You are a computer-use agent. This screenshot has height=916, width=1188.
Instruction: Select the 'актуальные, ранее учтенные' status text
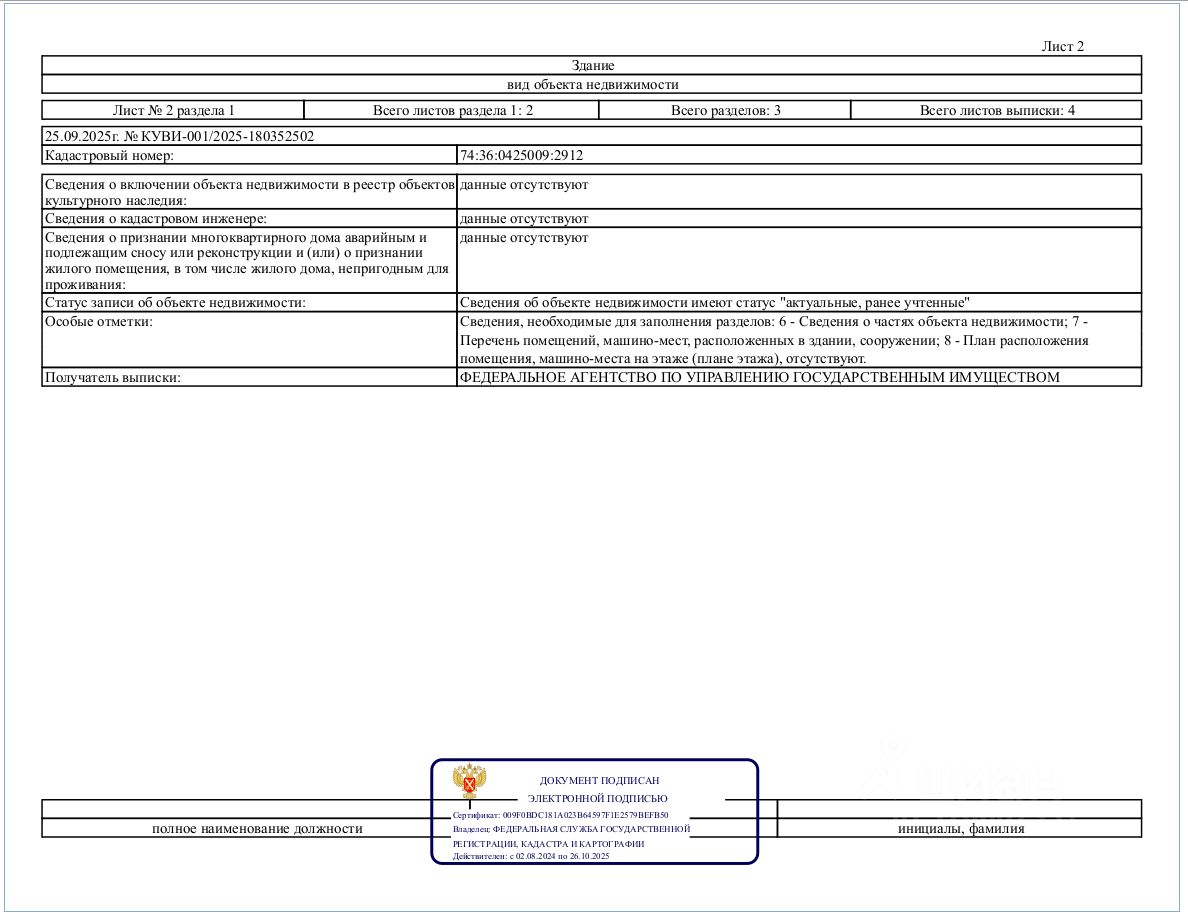click(874, 302)
